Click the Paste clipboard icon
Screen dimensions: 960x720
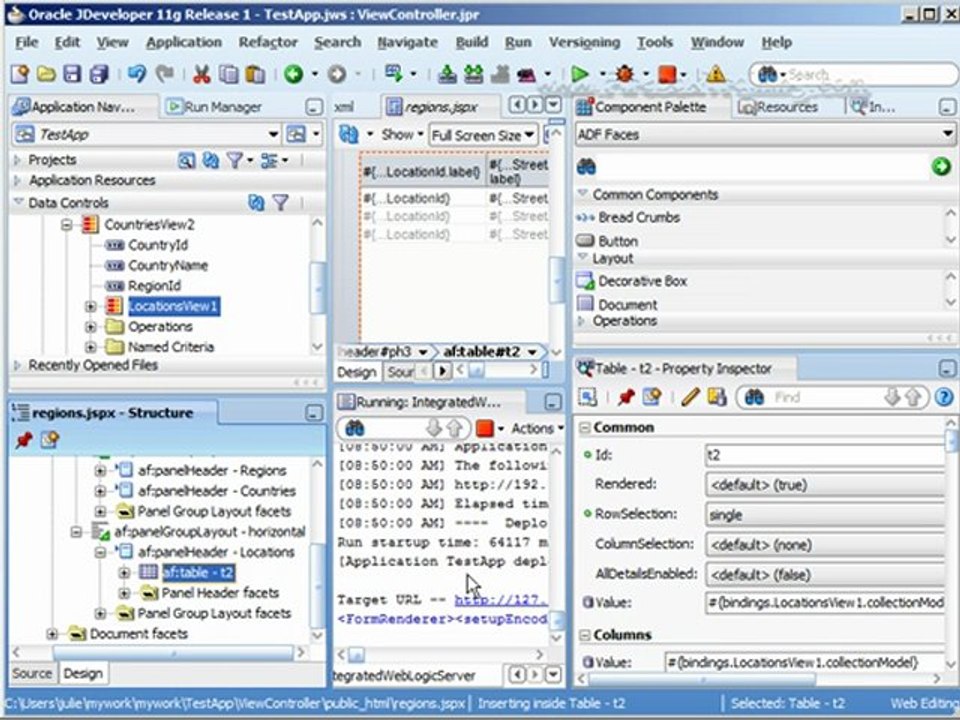click(255, 74)
